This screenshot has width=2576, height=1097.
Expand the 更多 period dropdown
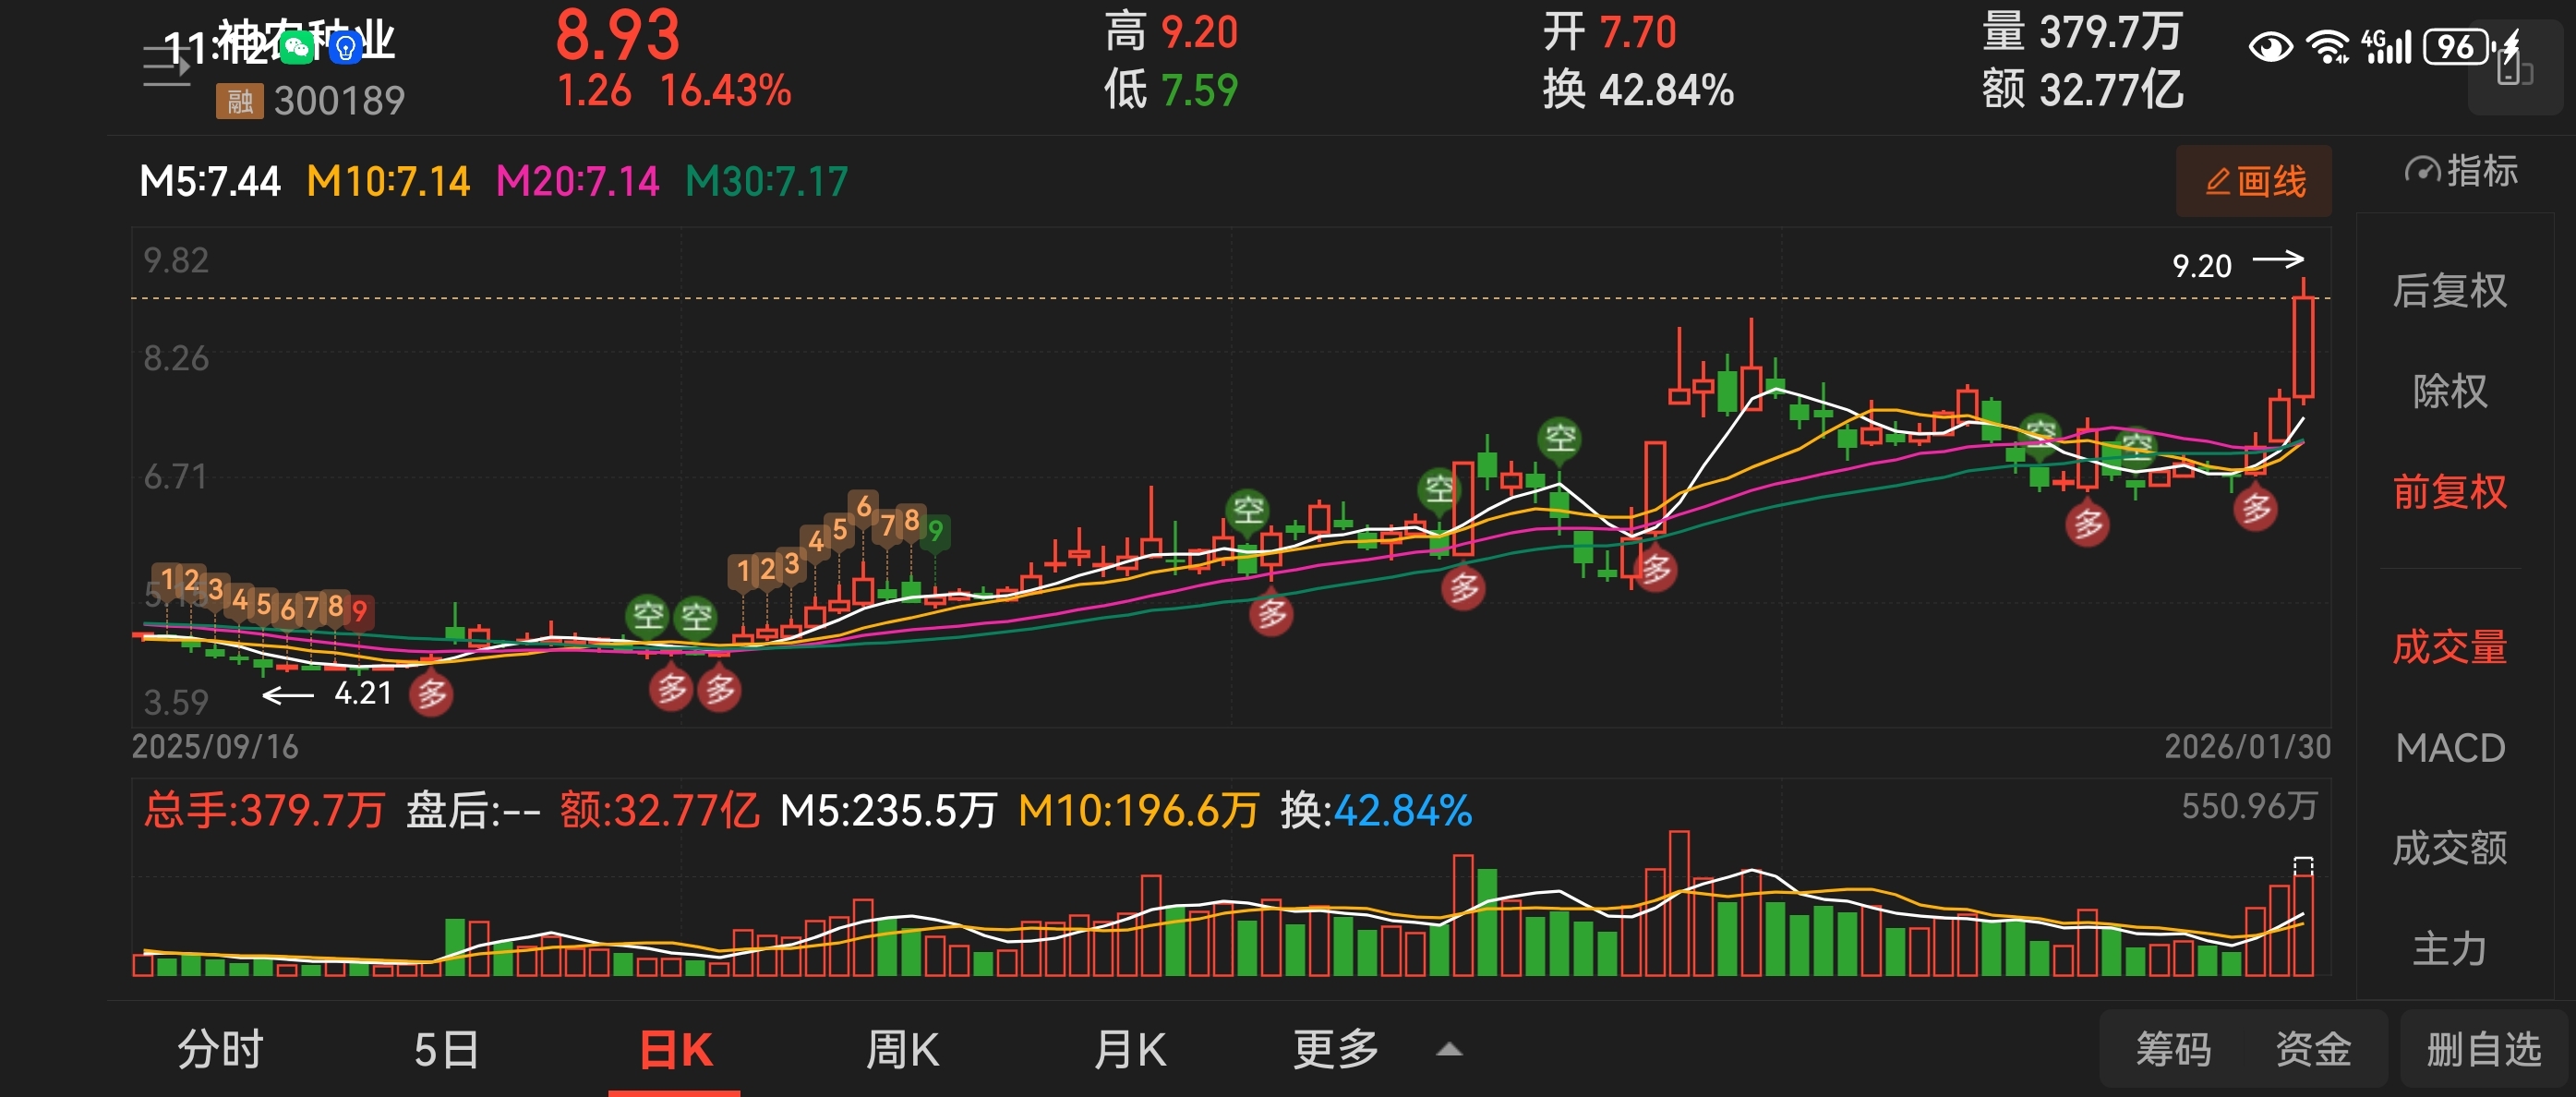(x=1336, y=1050)
